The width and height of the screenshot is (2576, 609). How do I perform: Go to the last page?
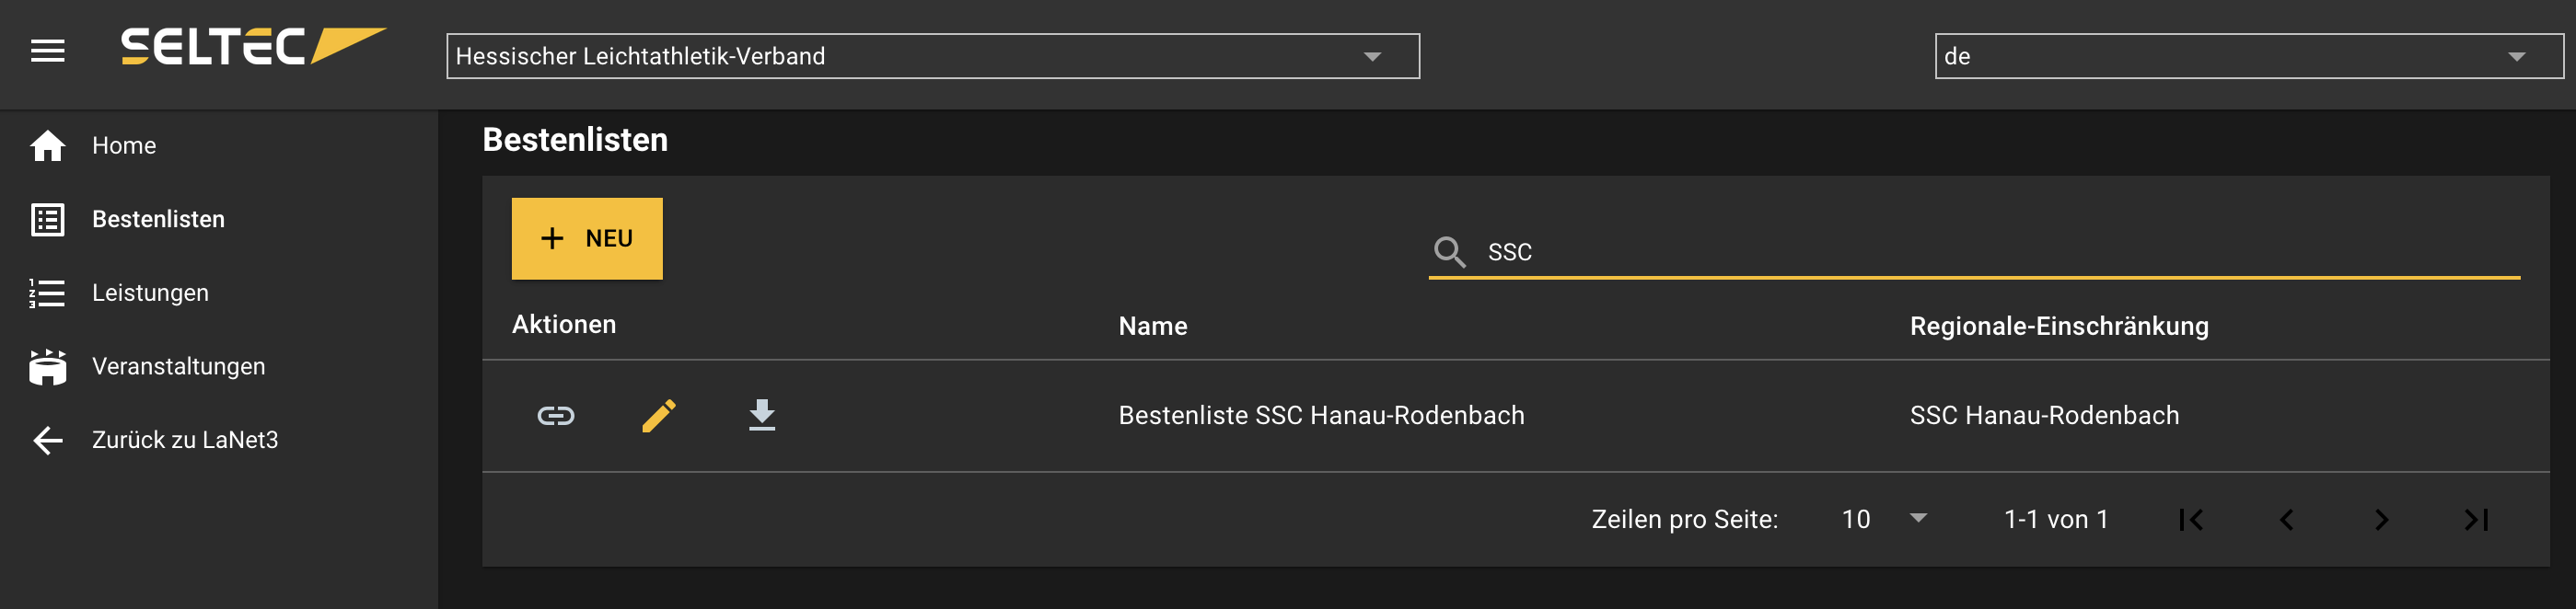pos(2477,520)
